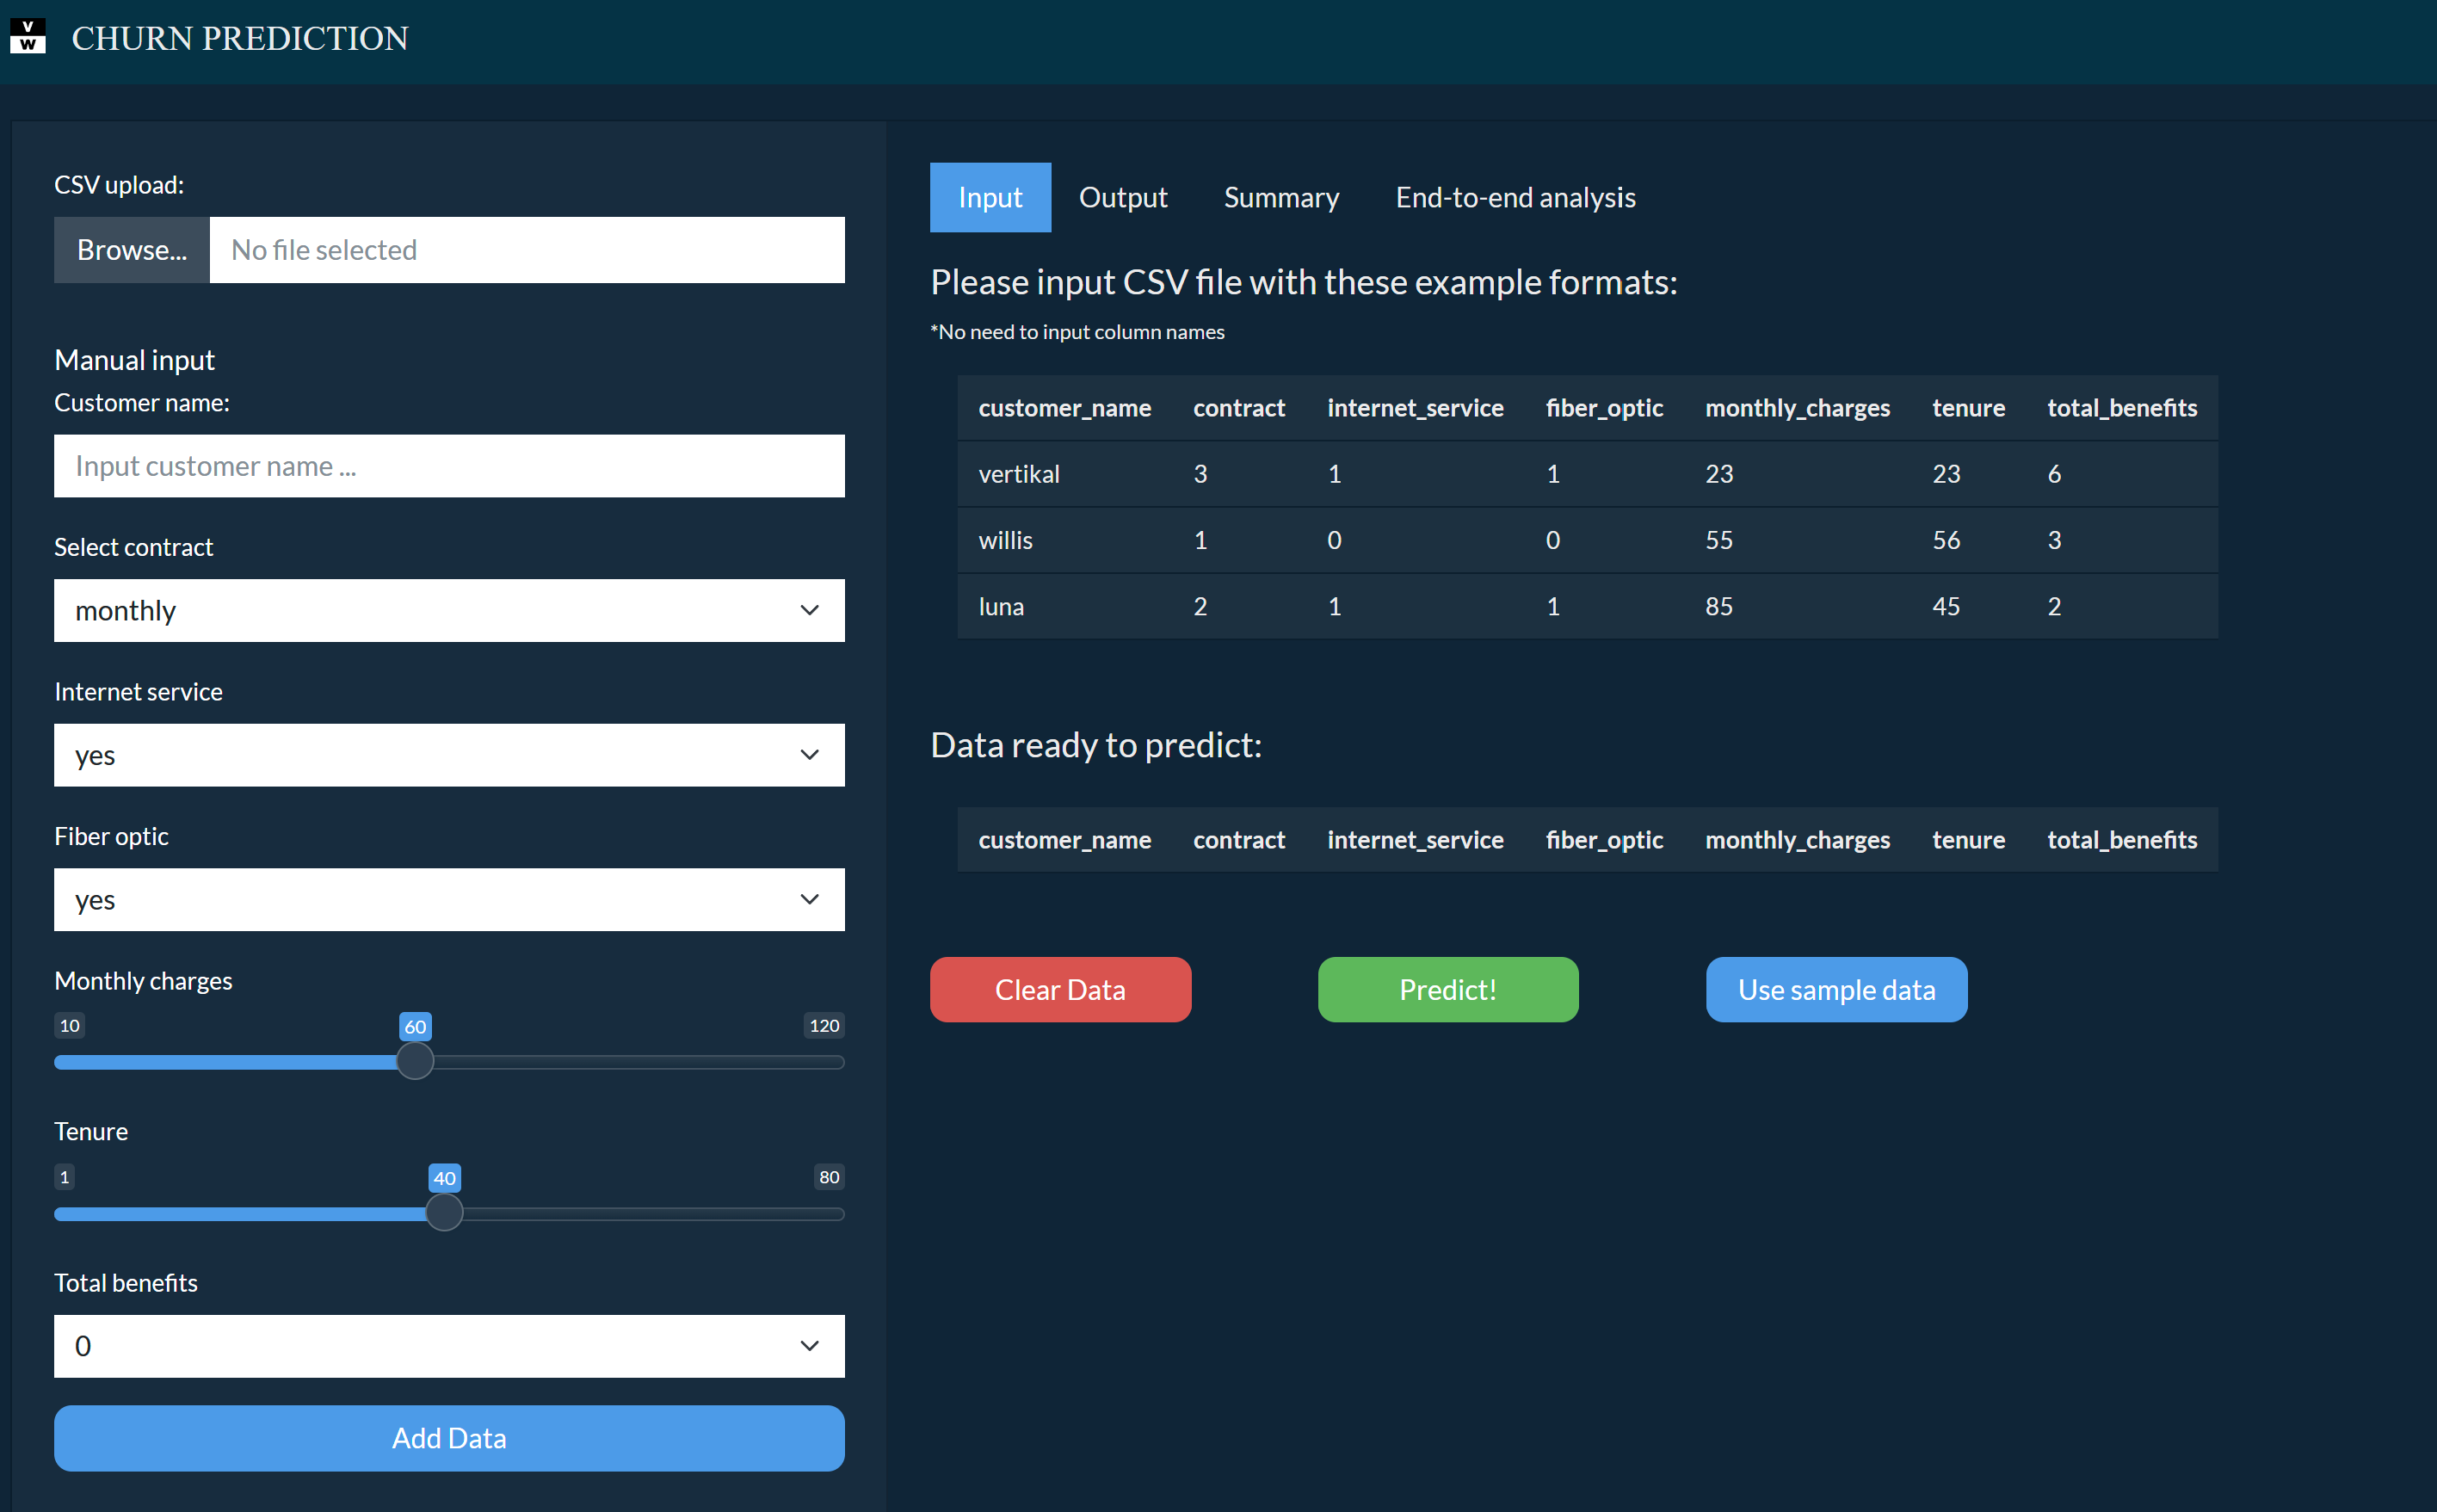Click the Input customer name text field
The image size is (2437, 1512).
click(449, 465)
